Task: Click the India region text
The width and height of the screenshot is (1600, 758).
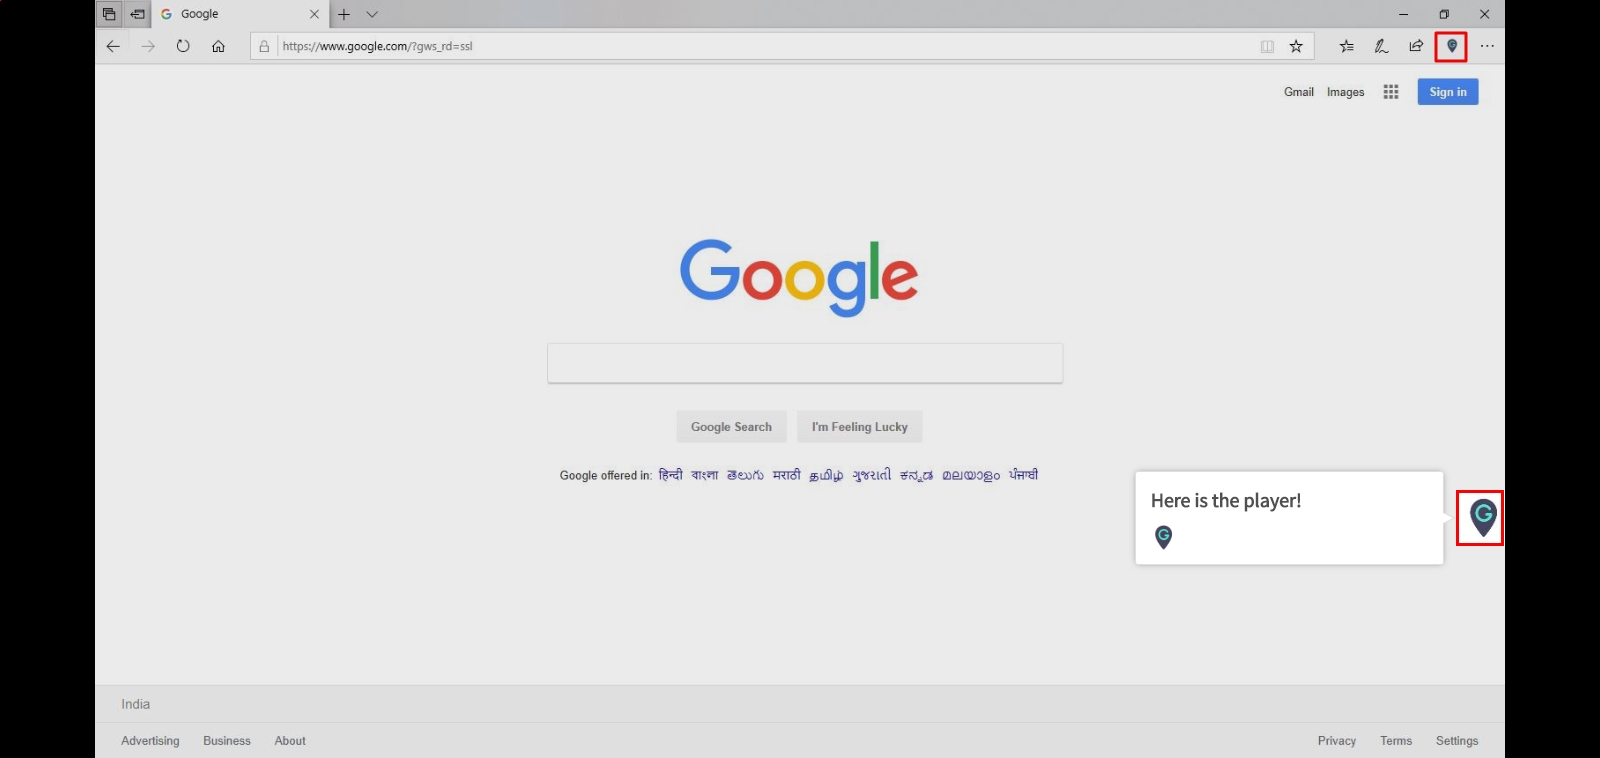Action: tap(136, 704)
